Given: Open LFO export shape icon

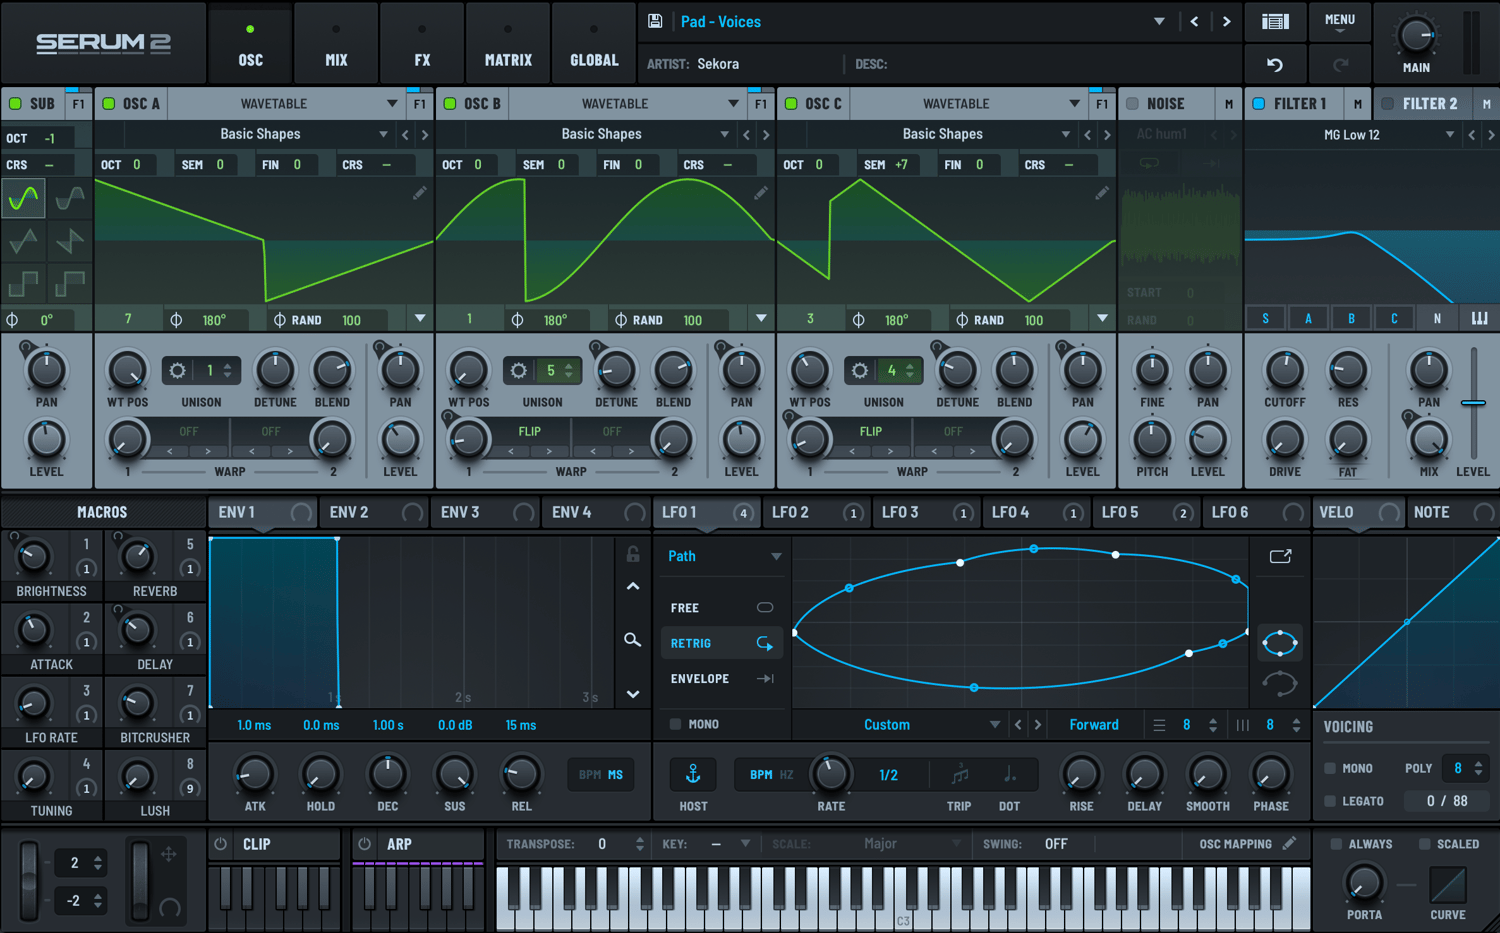Looking at the screenshot, I should click(x=1280, y=556).
